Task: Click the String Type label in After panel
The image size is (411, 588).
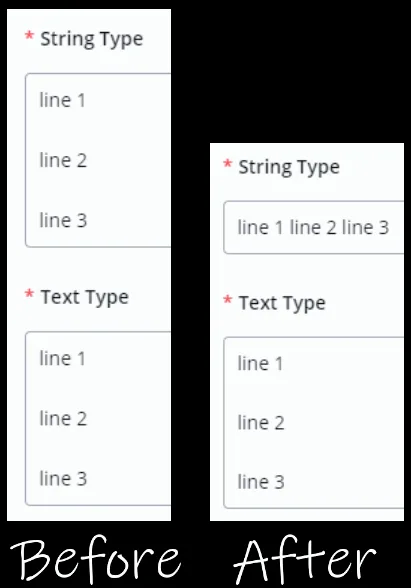Action: click(x=289, y=167)
